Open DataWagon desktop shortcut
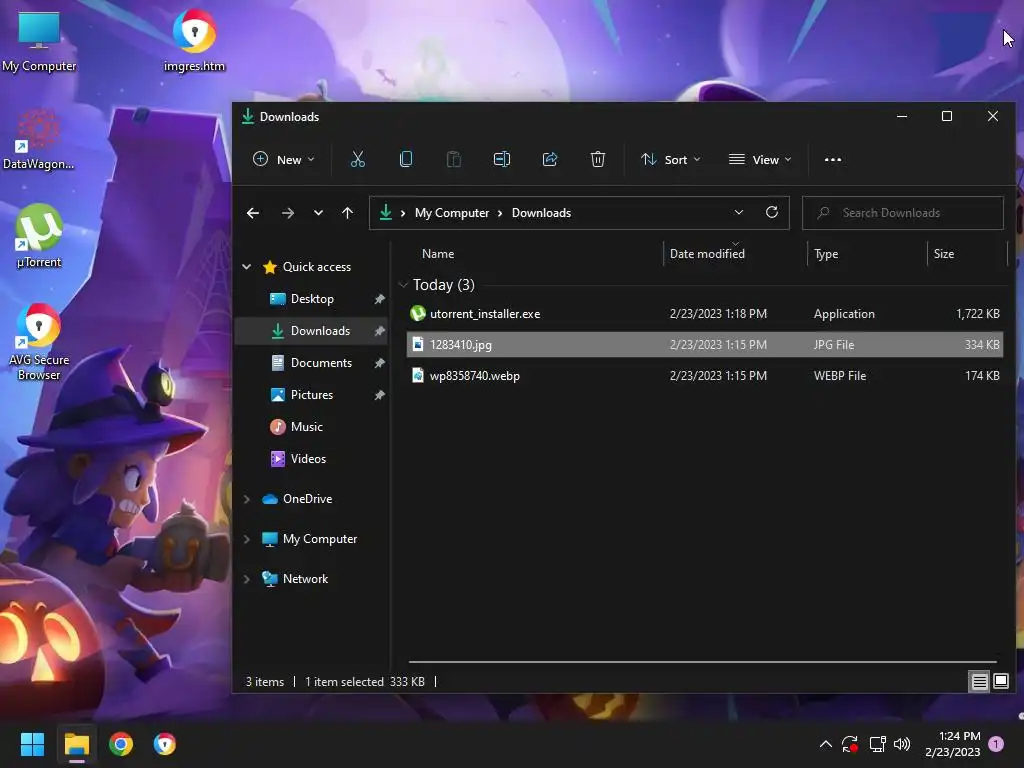 pyautogui.click(x=39, y=139)
